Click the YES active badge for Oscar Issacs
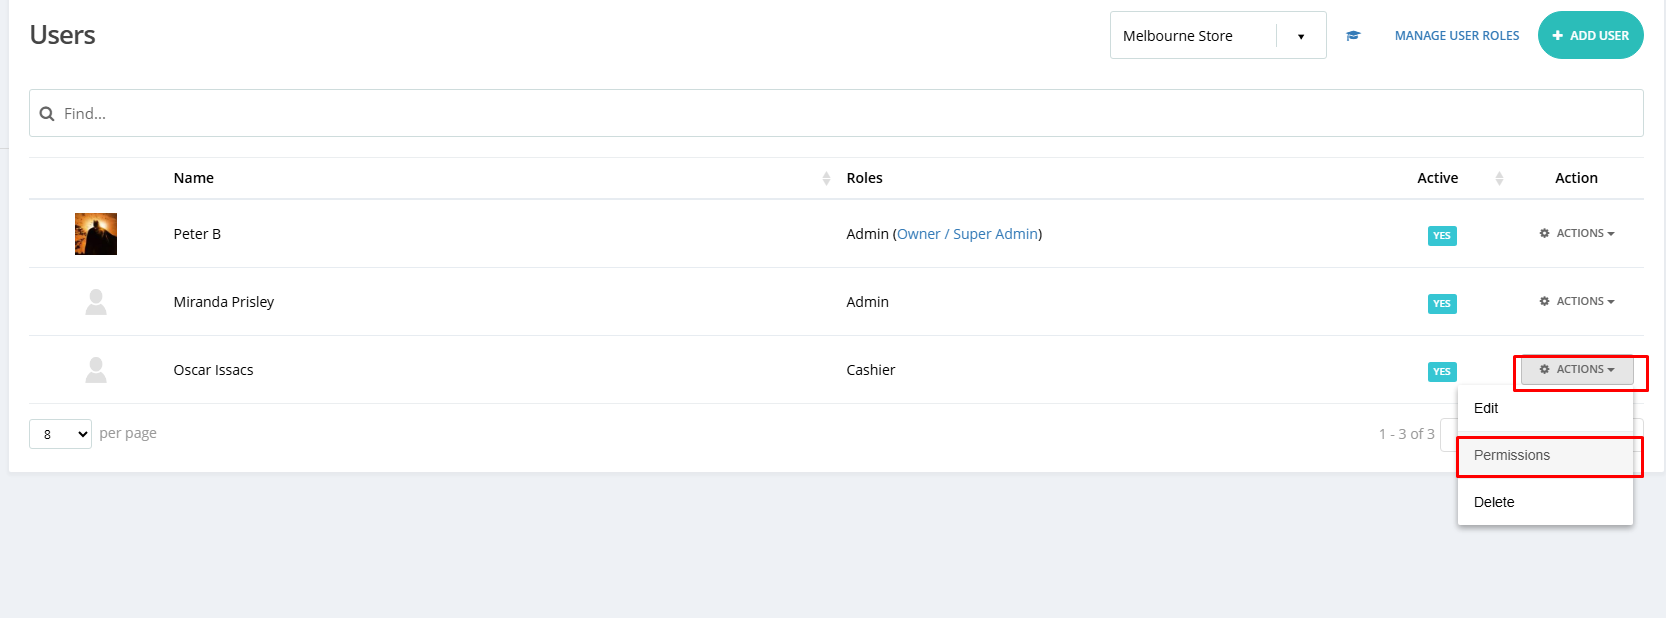 pos(1442,372)
